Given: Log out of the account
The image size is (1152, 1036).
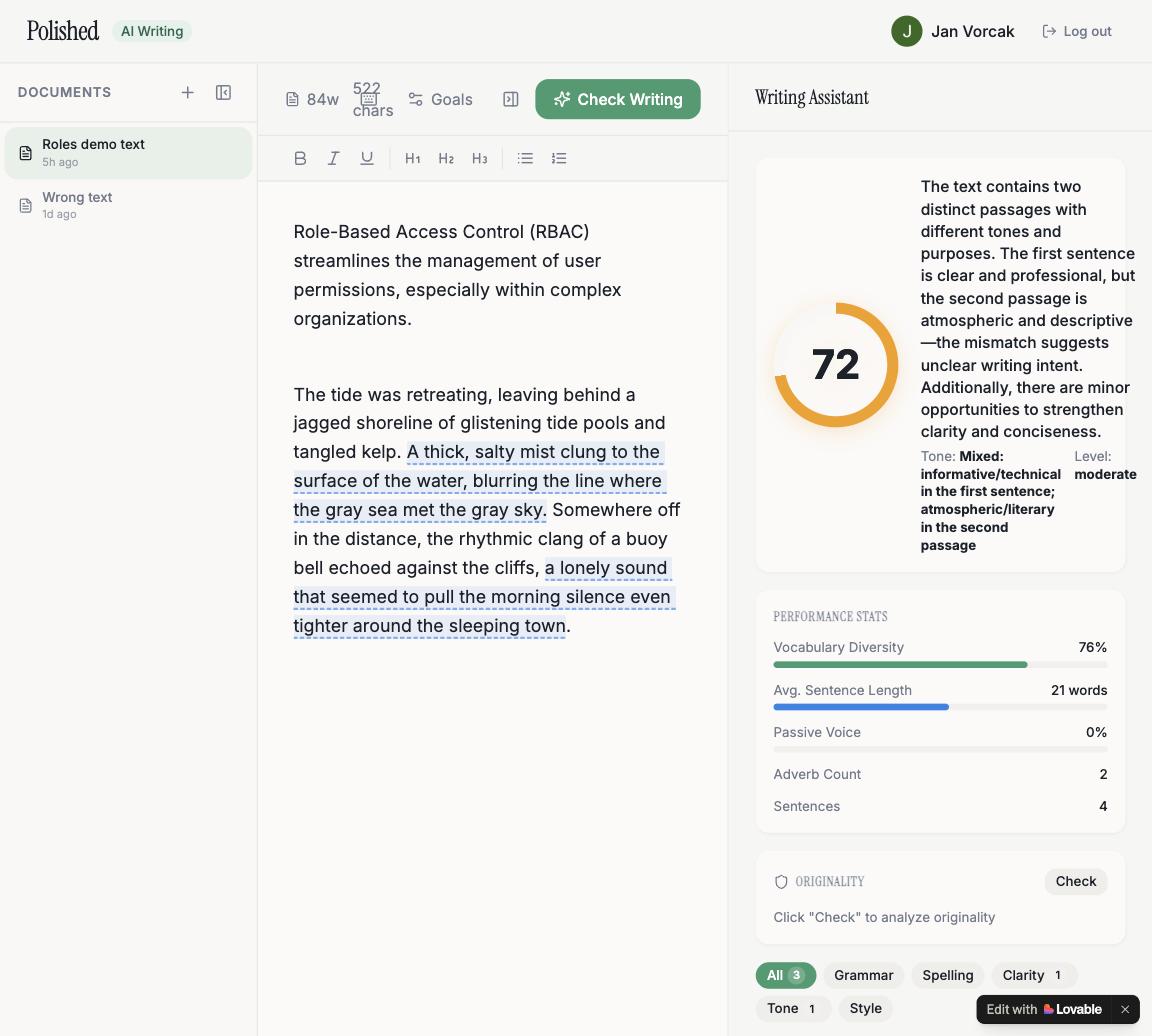Looking at the screenshot, I should (x=1077, y=31).
